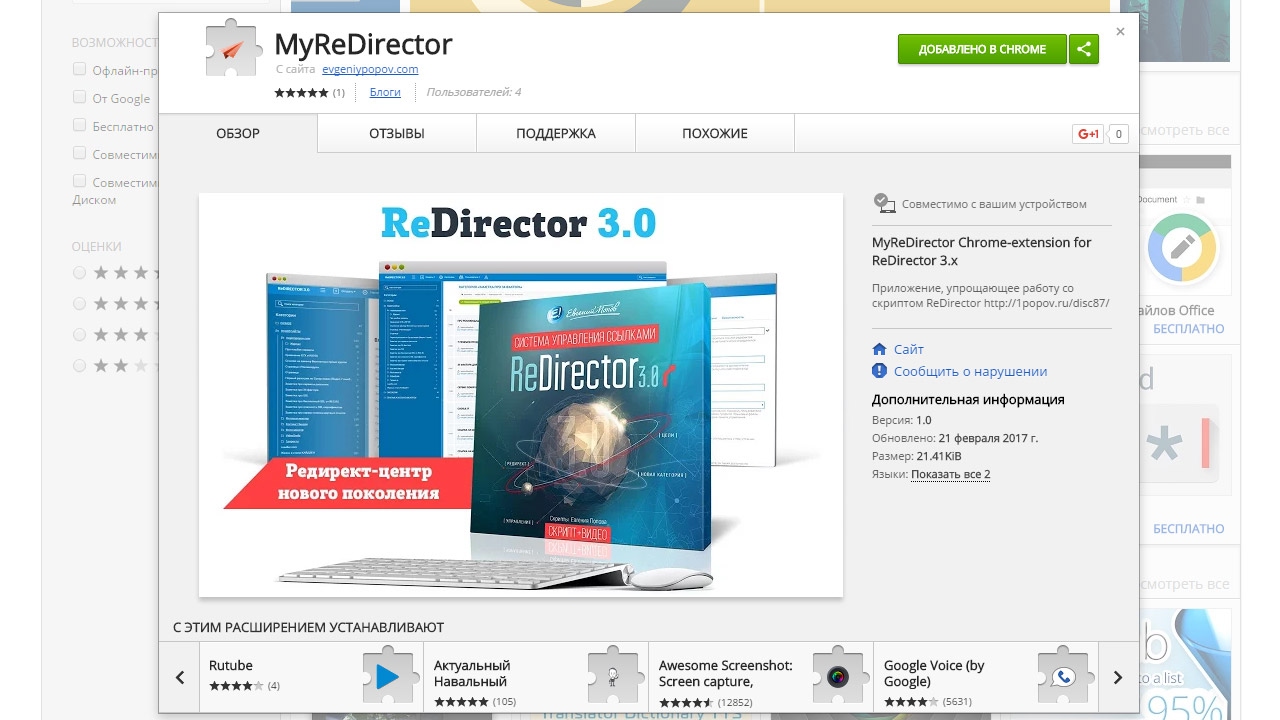Image resolution: width=1280 pixels, height=720 pixels.
Task: Open Awesome Screenshot: Screen capture extension
Action: (762, 677)
